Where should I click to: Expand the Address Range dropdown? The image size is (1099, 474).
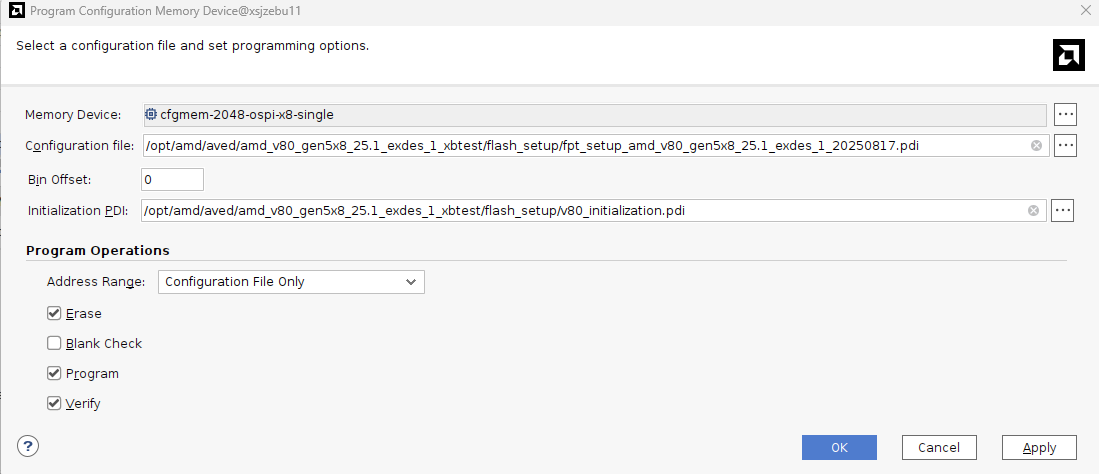point(291,282)
